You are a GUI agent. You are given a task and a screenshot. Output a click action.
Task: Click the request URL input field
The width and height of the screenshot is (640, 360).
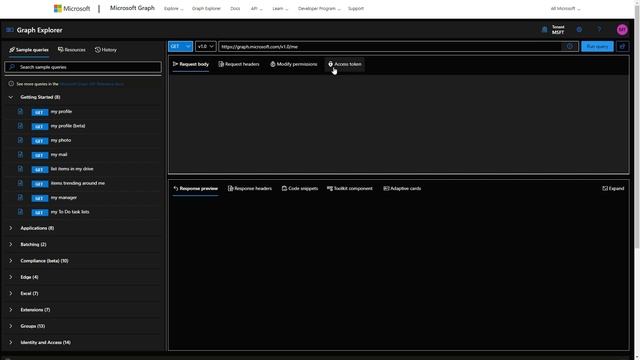(x=390, y=47)
